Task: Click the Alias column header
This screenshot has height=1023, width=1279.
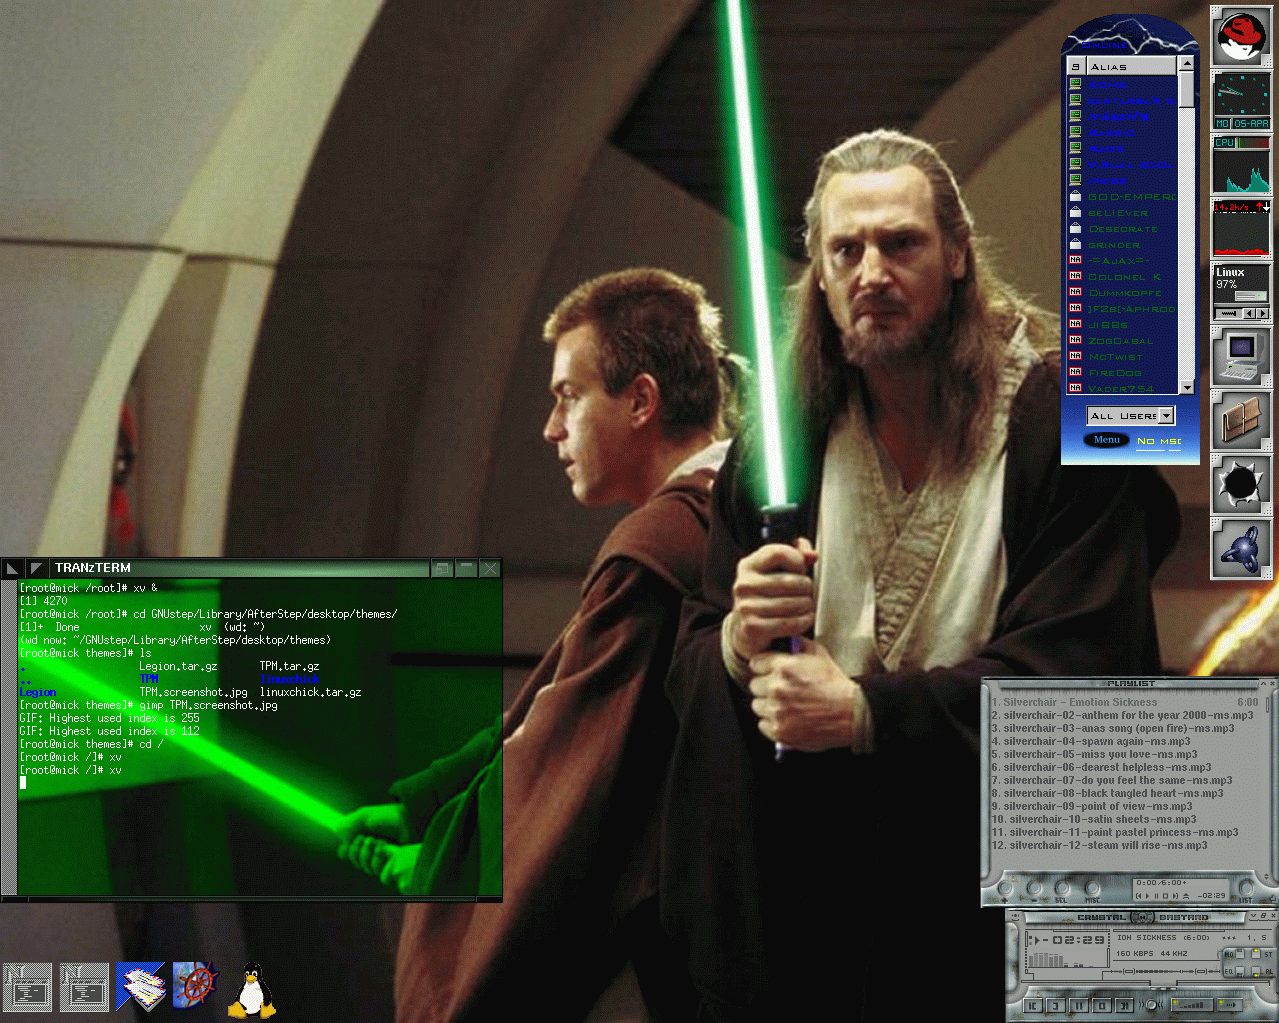Action: (1130, 66)
